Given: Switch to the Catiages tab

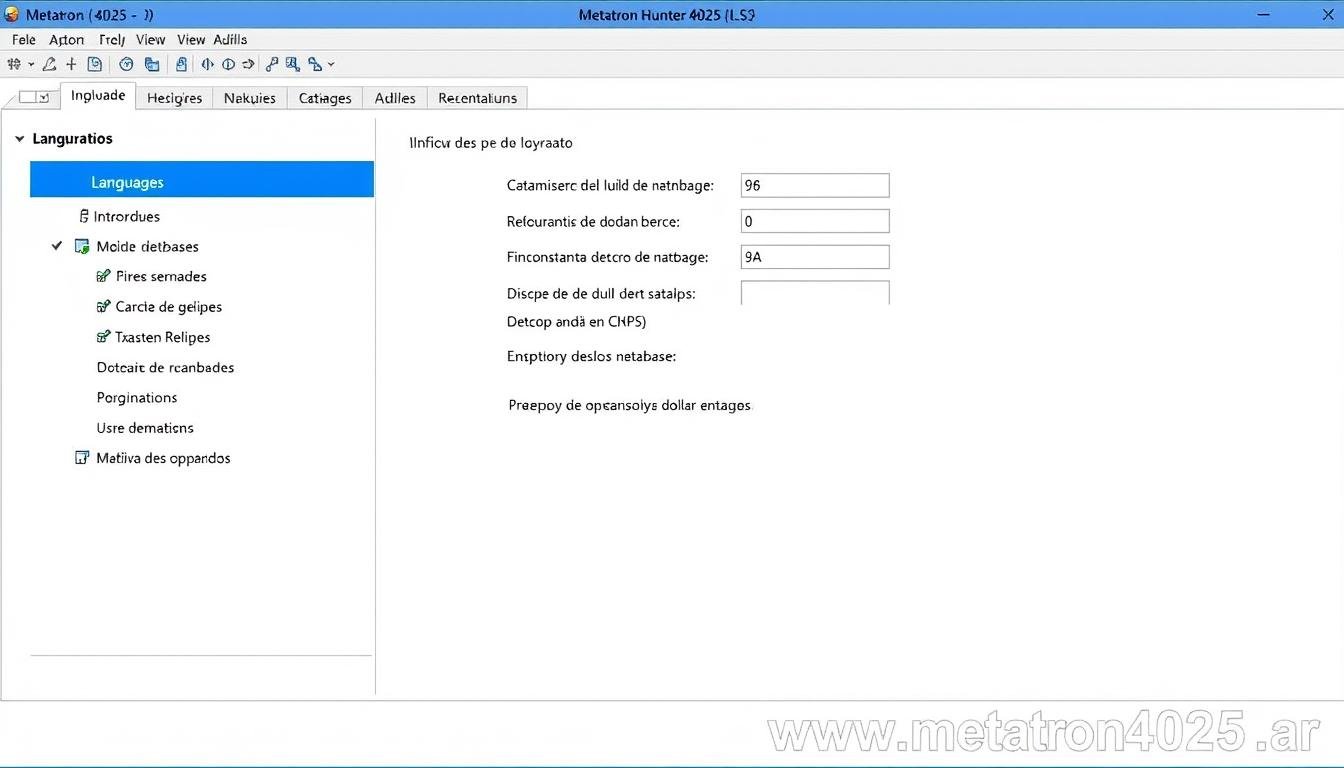Looking at the screenshot, I should (324, 97).
